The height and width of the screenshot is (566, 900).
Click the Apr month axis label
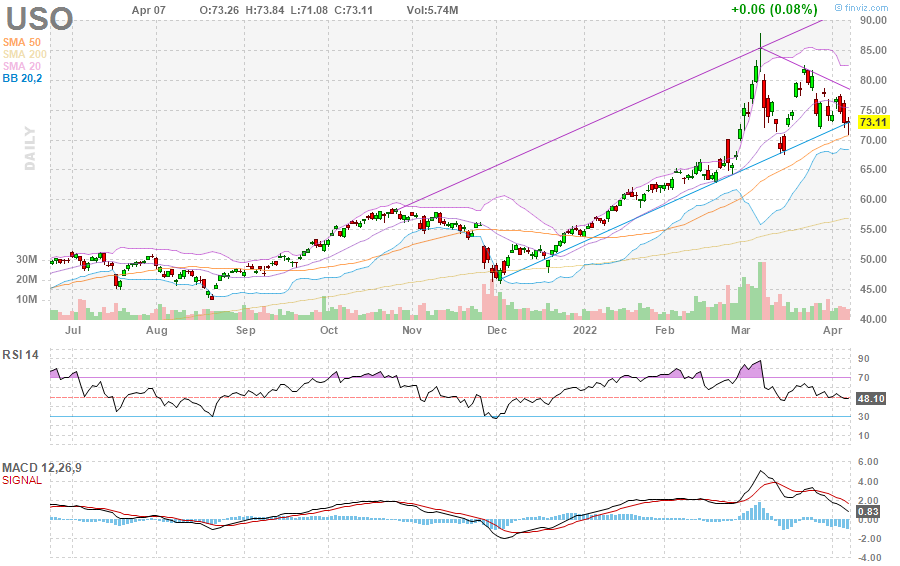832,330
